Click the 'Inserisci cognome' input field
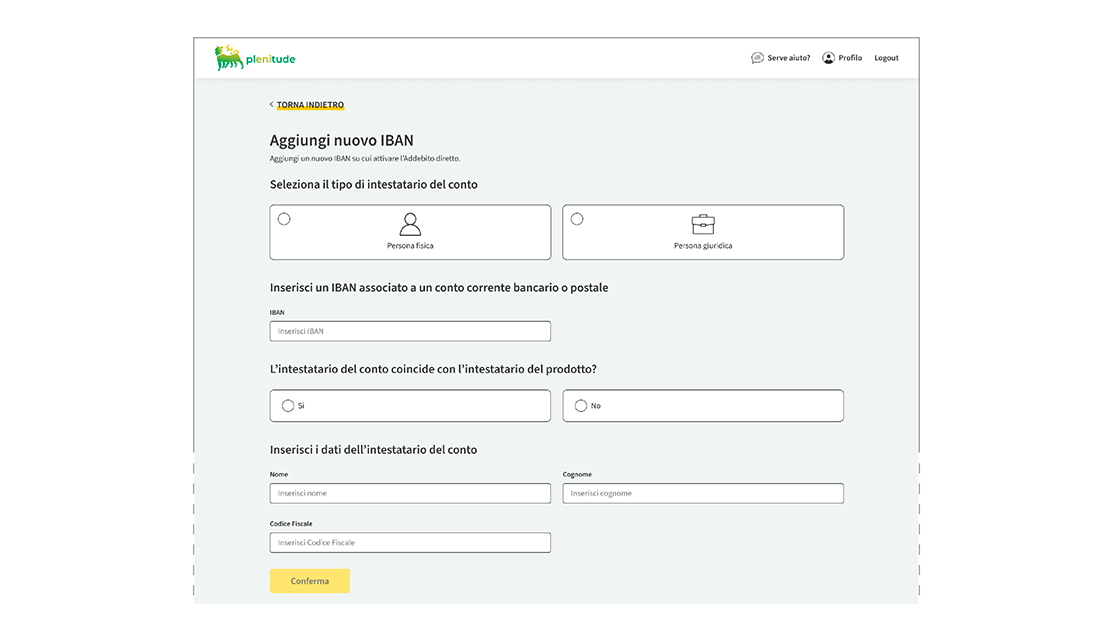The width and height of the screenshot is (1113, 640). click(x=703, y=493)
